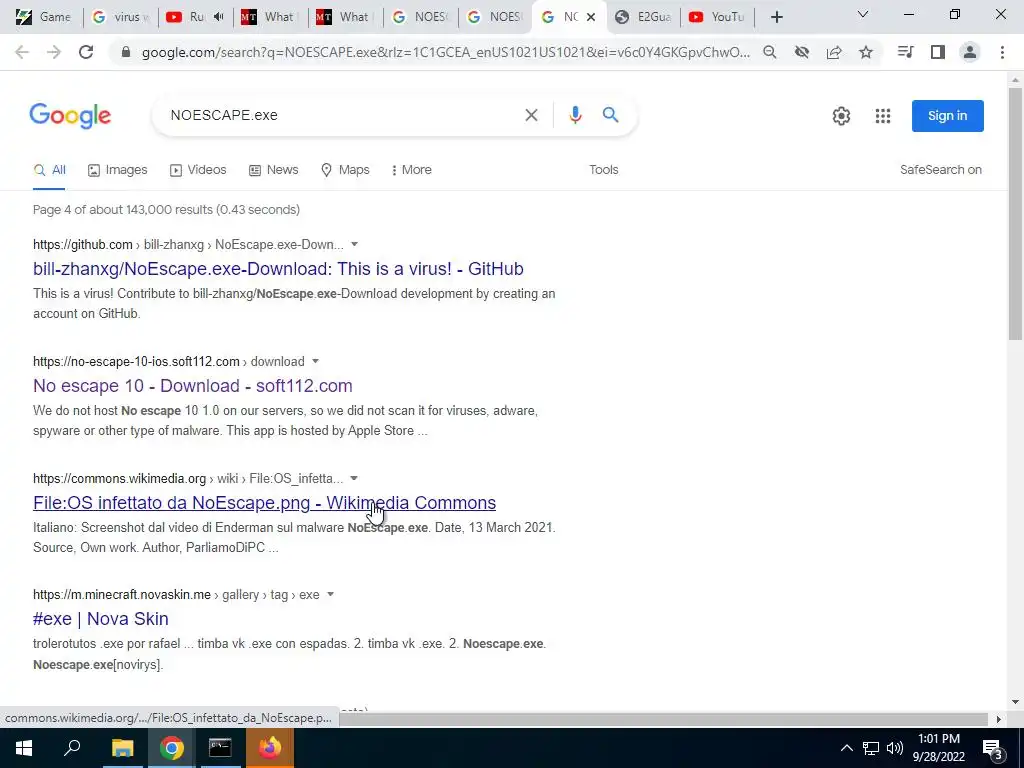The image size is (1024, 768).
Task: Toggle SafeSearch on setting
Action: coord(940,170)
